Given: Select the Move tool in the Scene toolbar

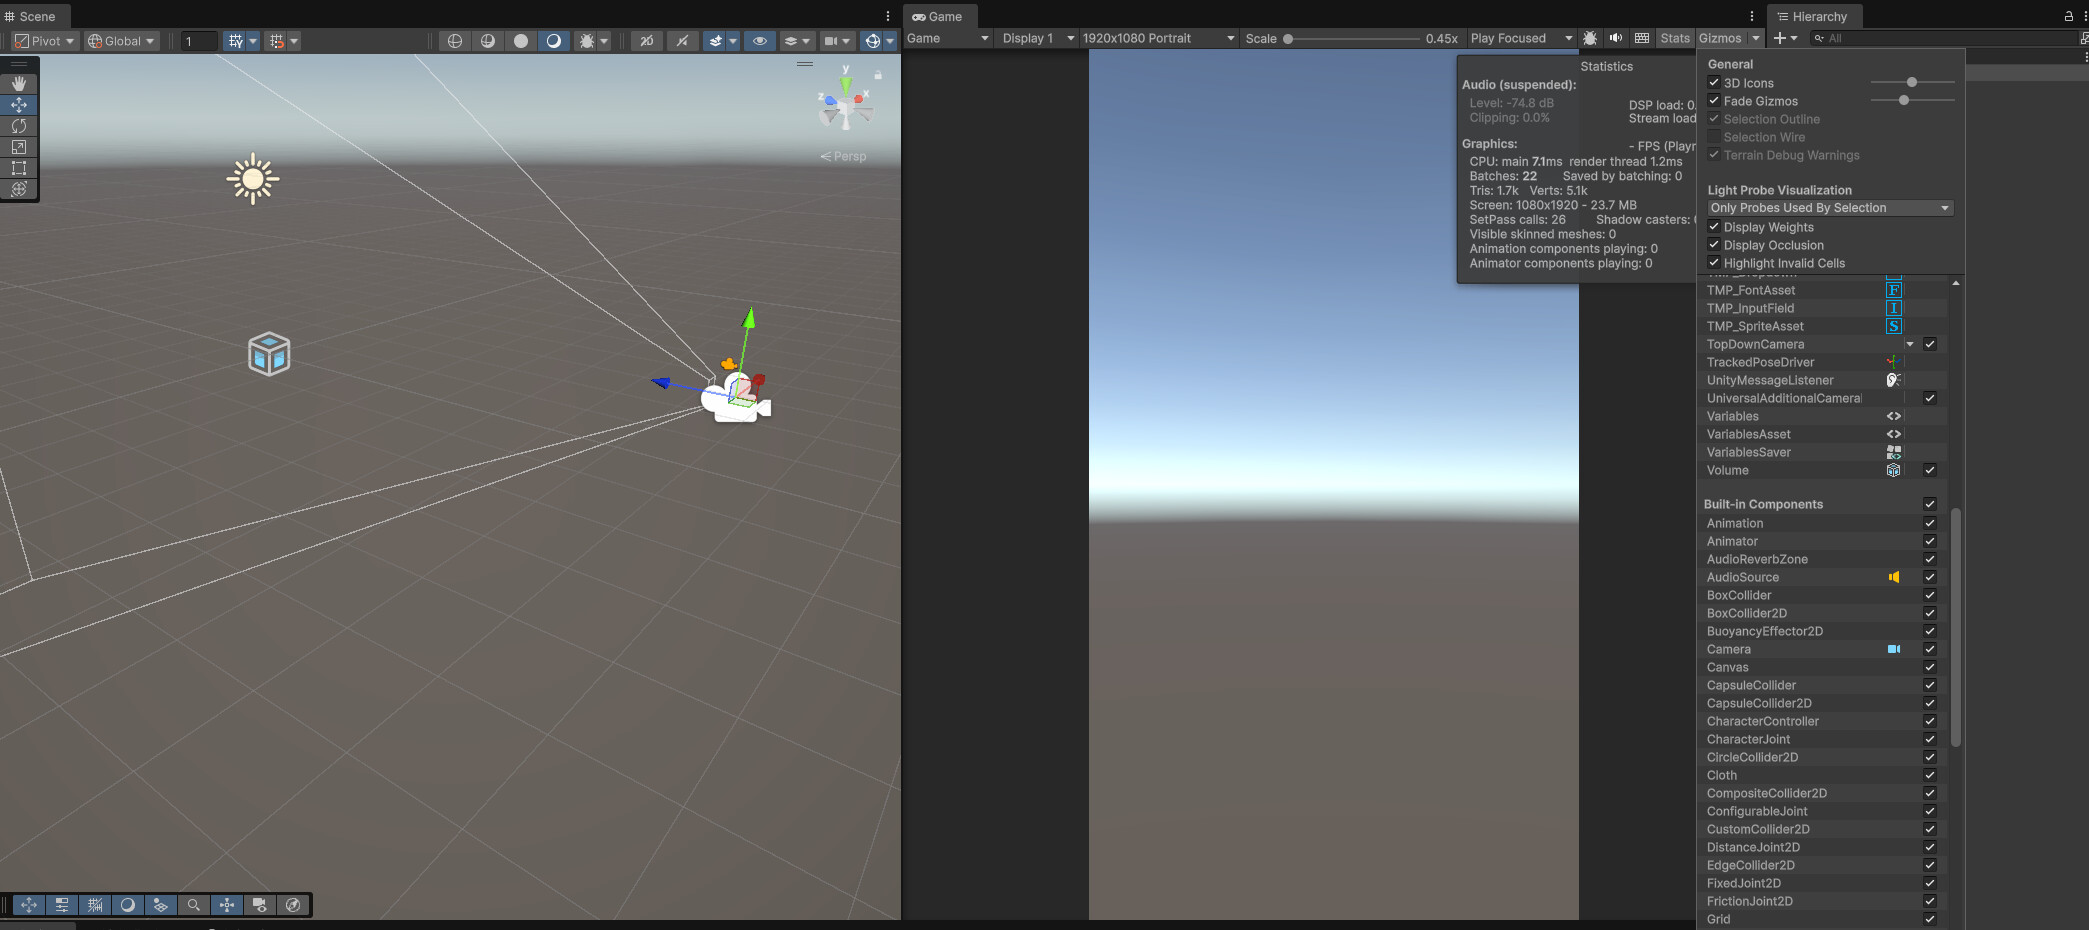Looking at the screenshot, I should click(x=19, y=105).
